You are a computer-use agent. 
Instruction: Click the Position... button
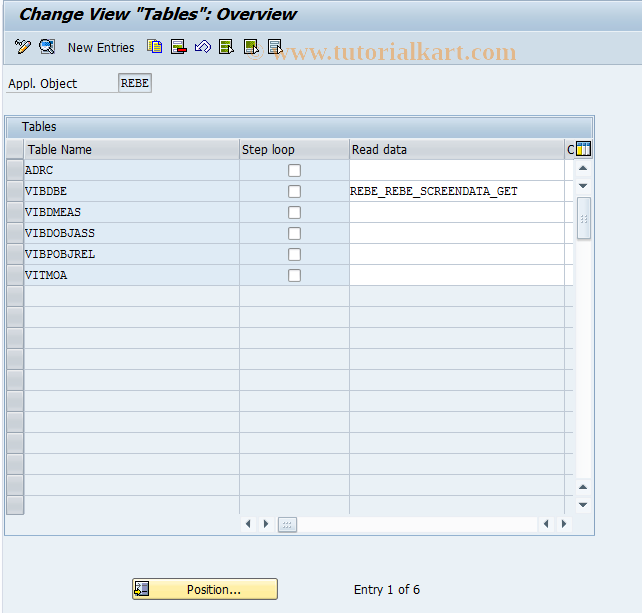(x=205, y=589)
